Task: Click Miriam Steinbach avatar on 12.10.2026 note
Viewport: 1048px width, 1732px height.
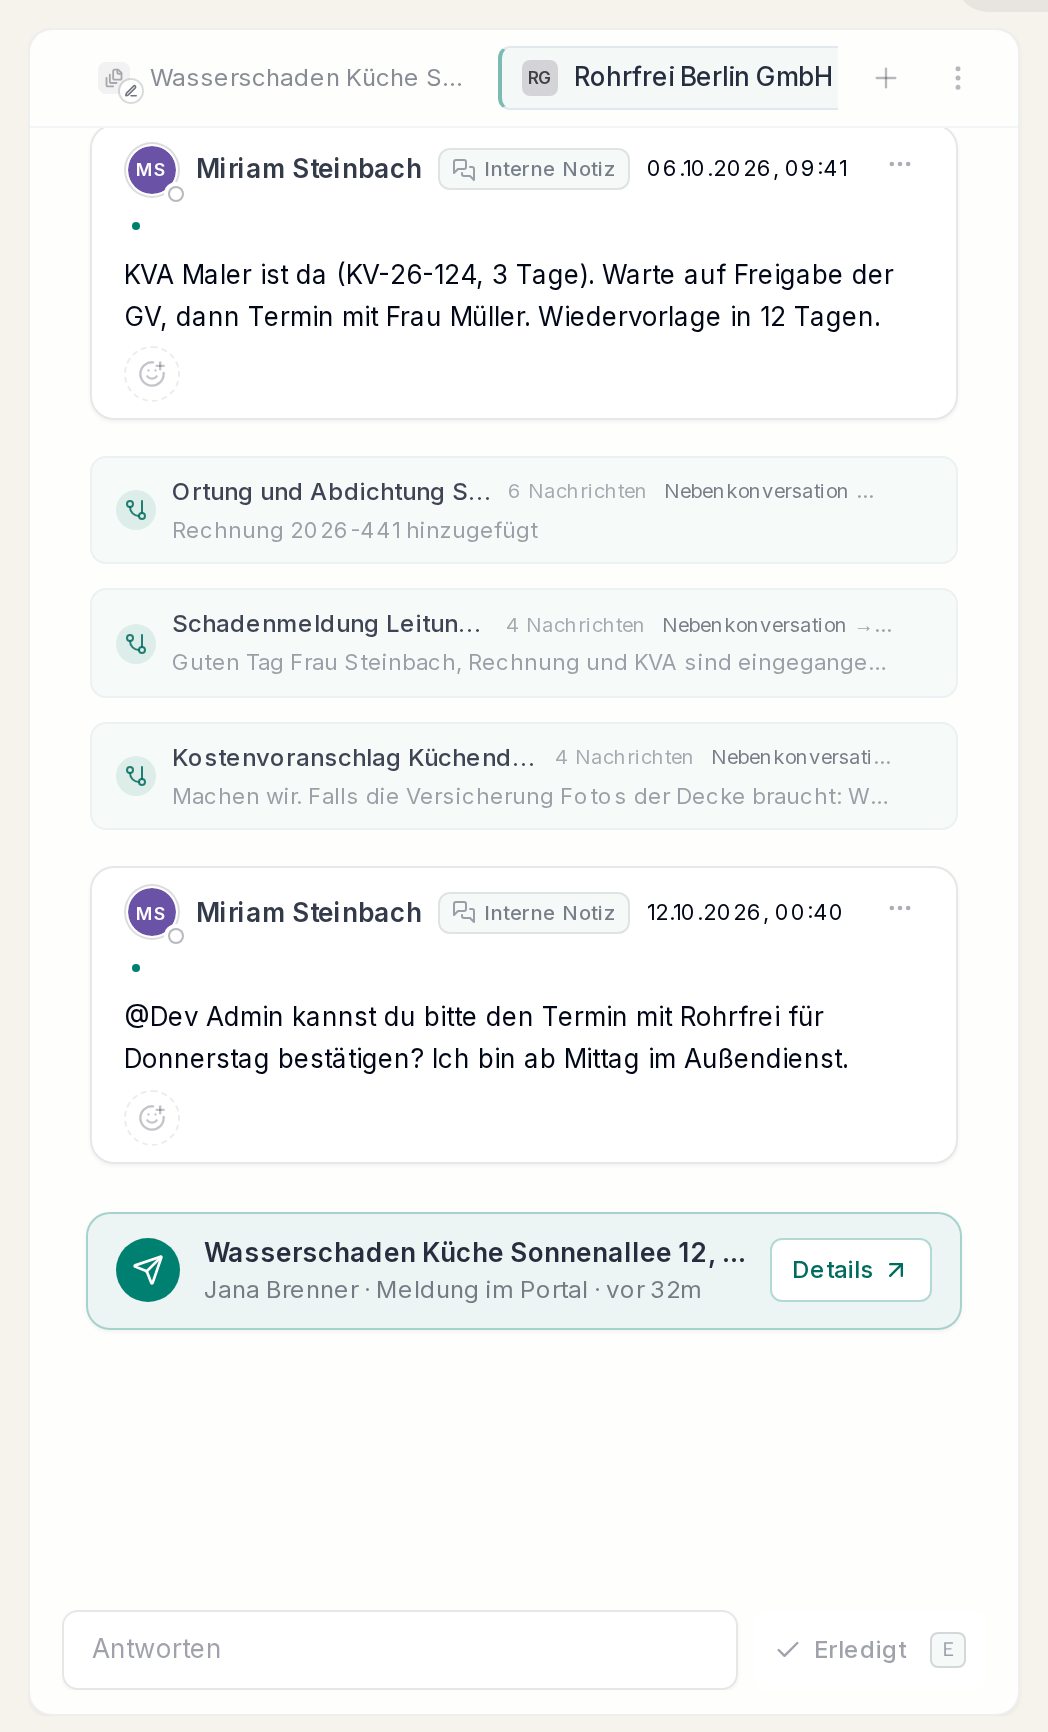Action: 151,913
